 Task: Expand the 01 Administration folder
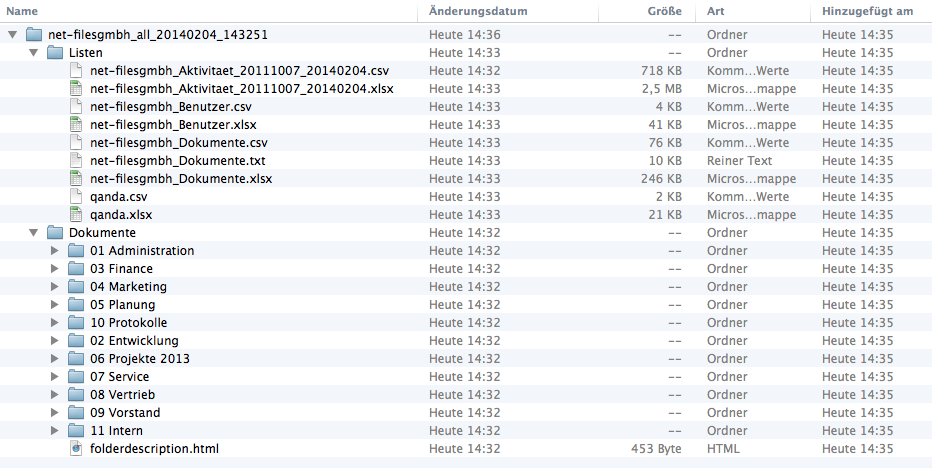[x=55, y=251]
